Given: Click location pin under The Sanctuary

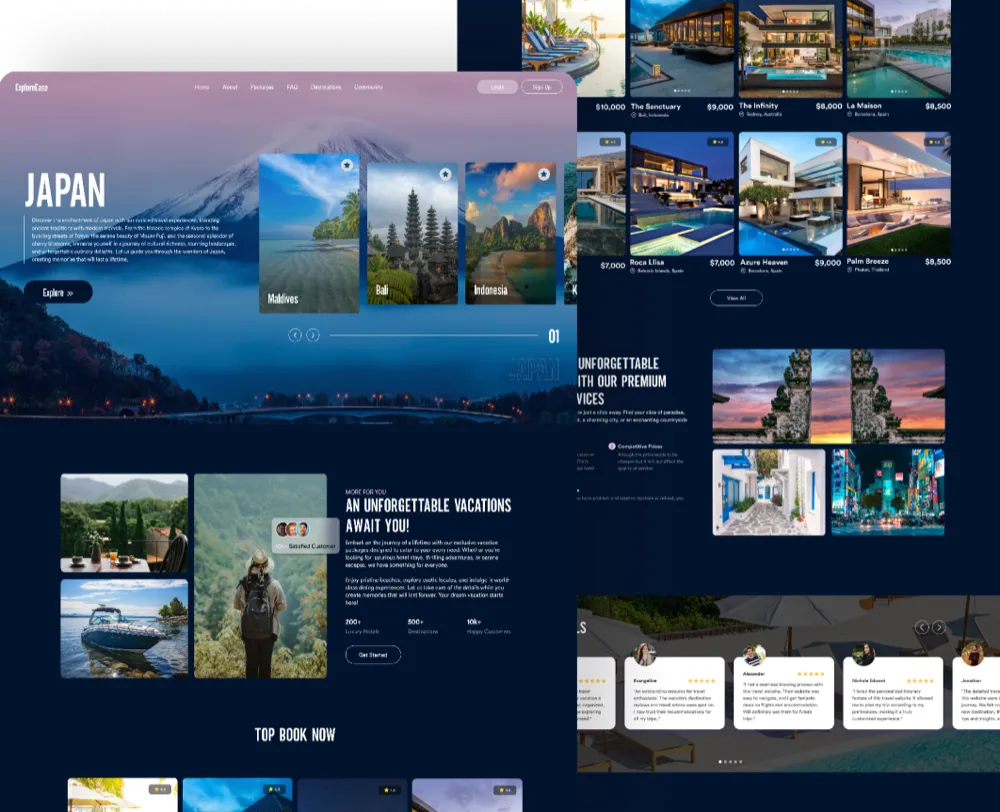Looking at the screenshot, I should tap(634, 115).
